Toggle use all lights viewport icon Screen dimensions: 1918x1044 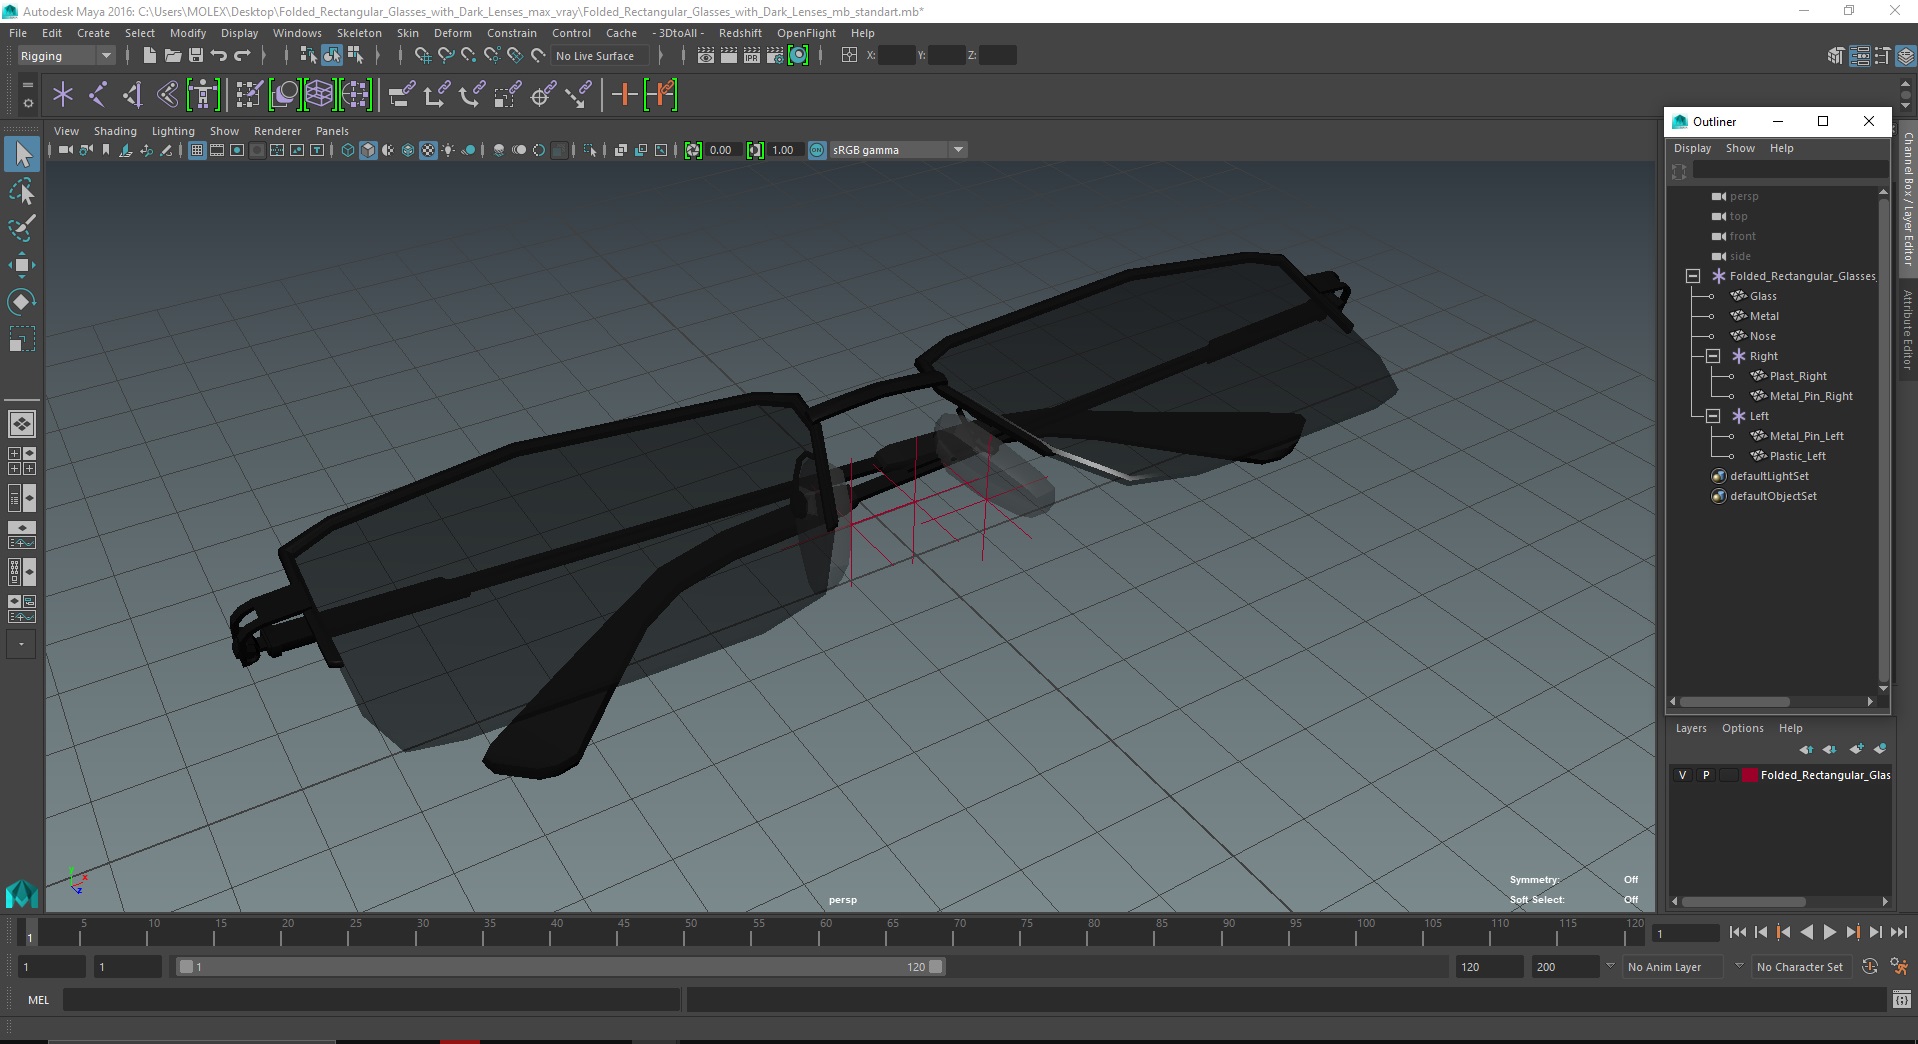pos(448,150)
